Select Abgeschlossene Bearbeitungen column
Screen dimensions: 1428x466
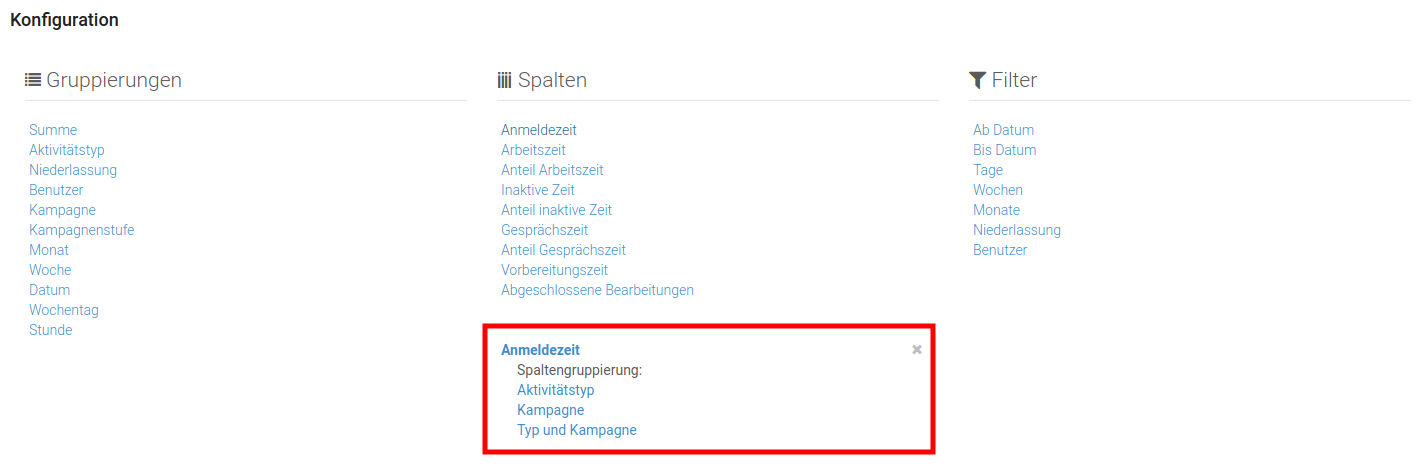(x=597, y=290)
